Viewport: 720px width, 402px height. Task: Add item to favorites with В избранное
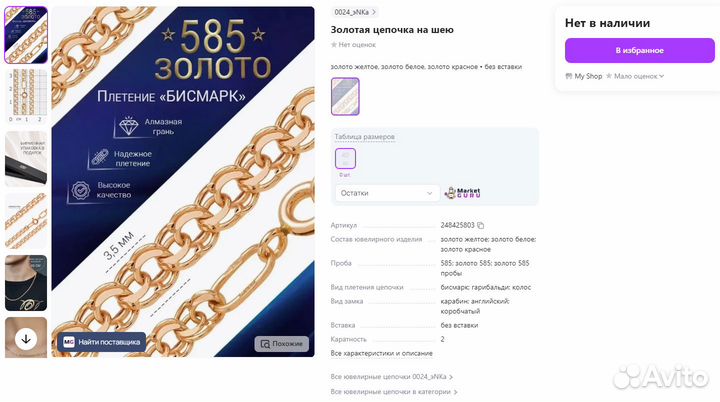pos(640,51)
